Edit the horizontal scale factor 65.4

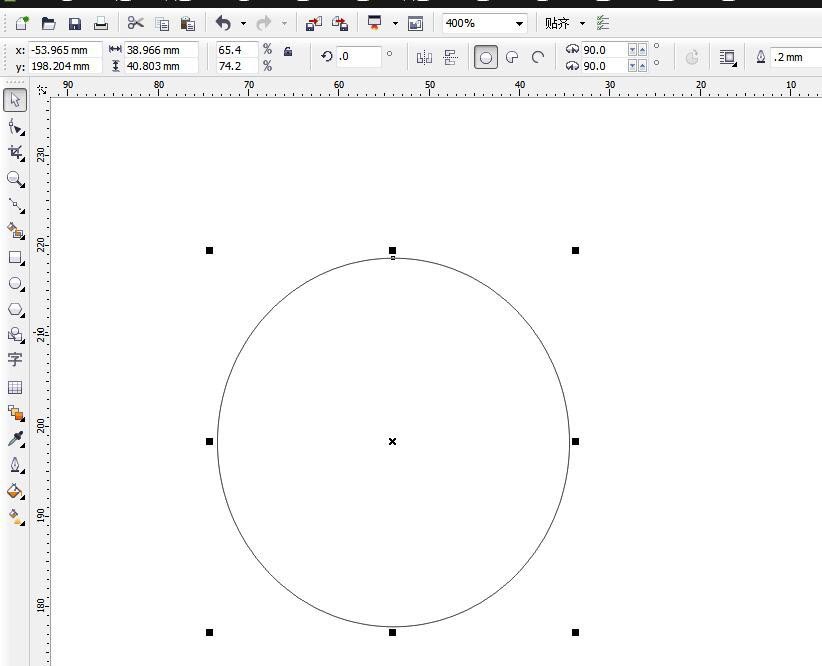click(237, 50)
